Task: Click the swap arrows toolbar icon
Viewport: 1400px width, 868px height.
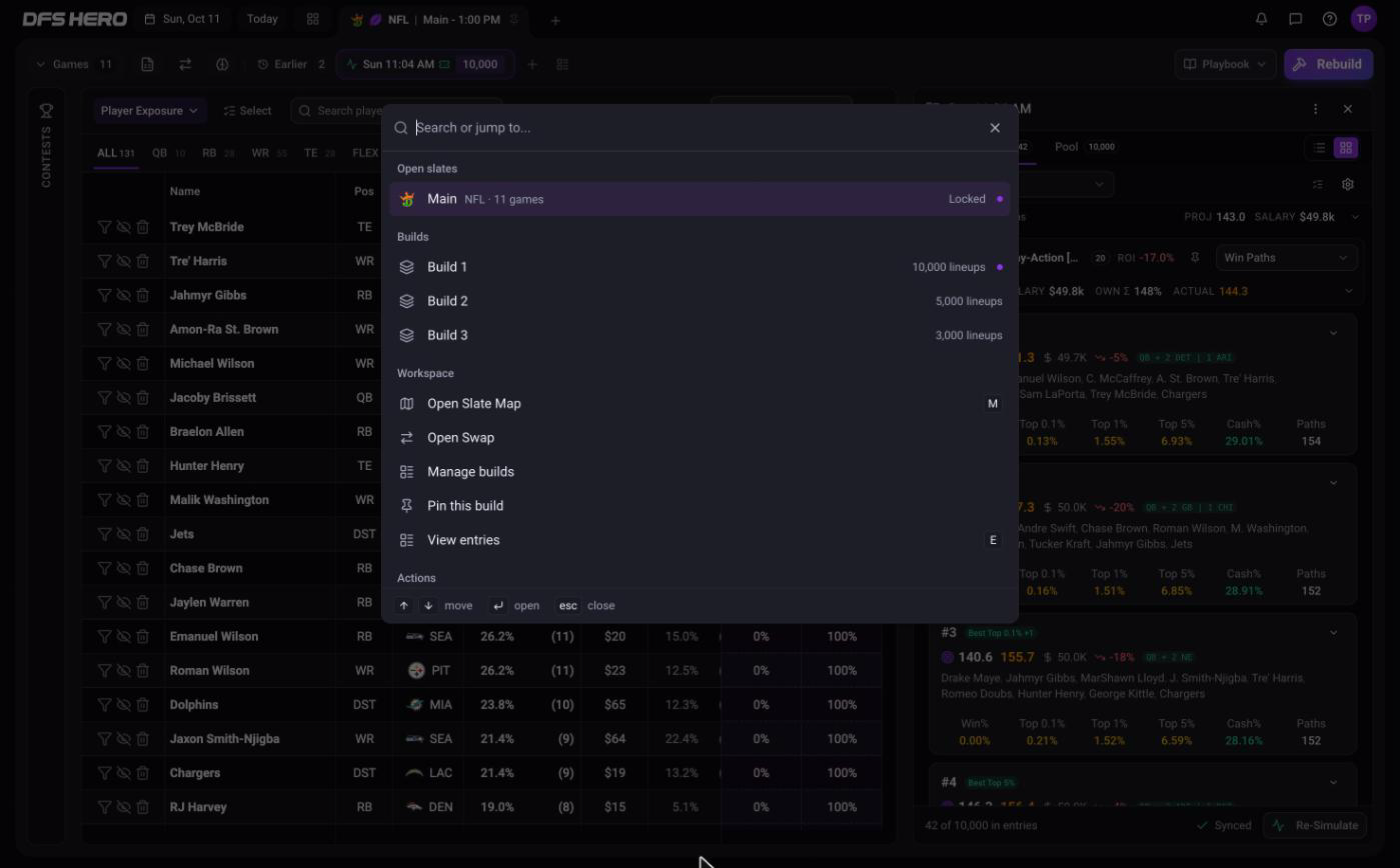Action: tap(185, 64)
